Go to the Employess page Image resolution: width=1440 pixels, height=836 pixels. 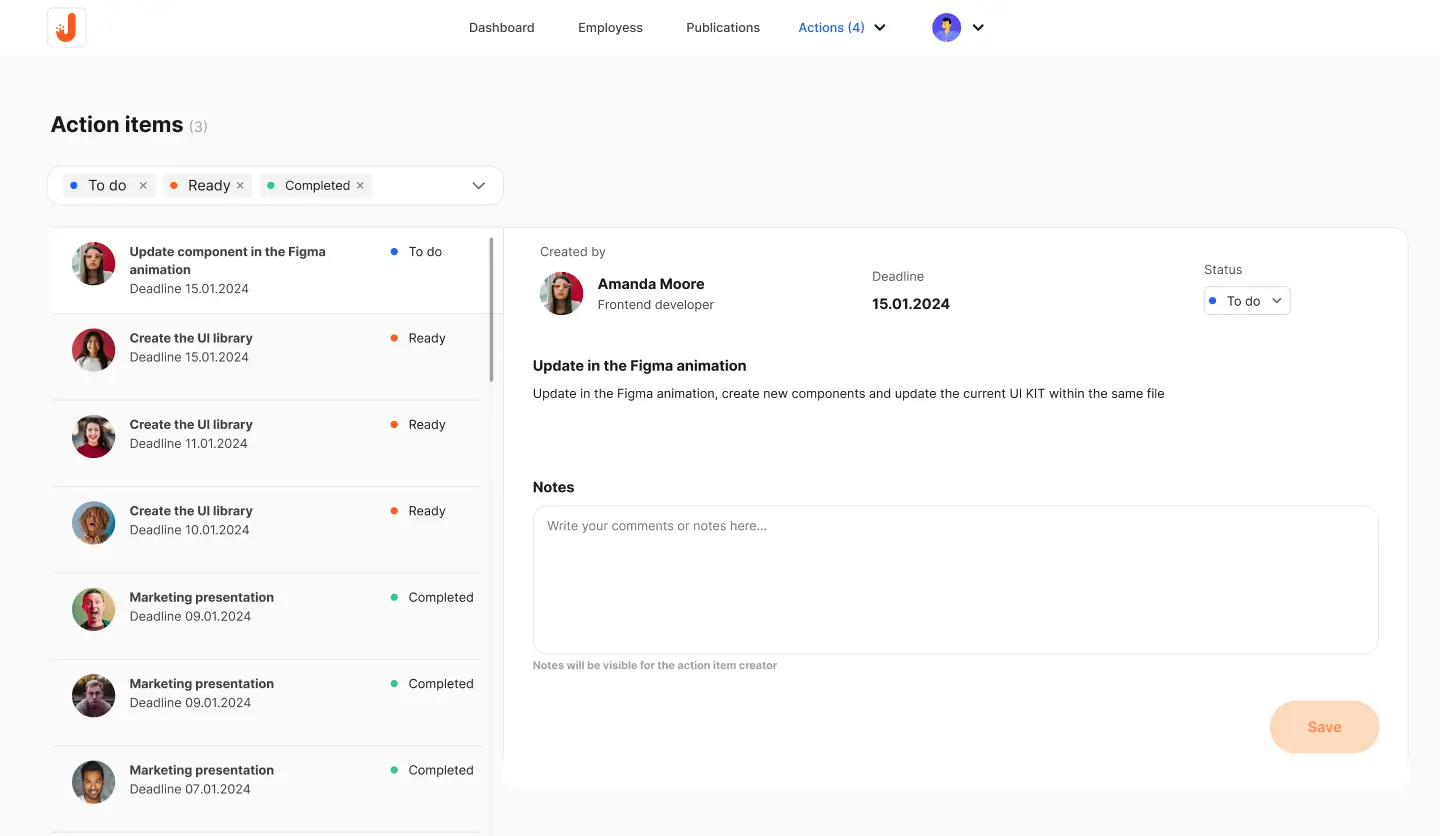pos(609,27)
